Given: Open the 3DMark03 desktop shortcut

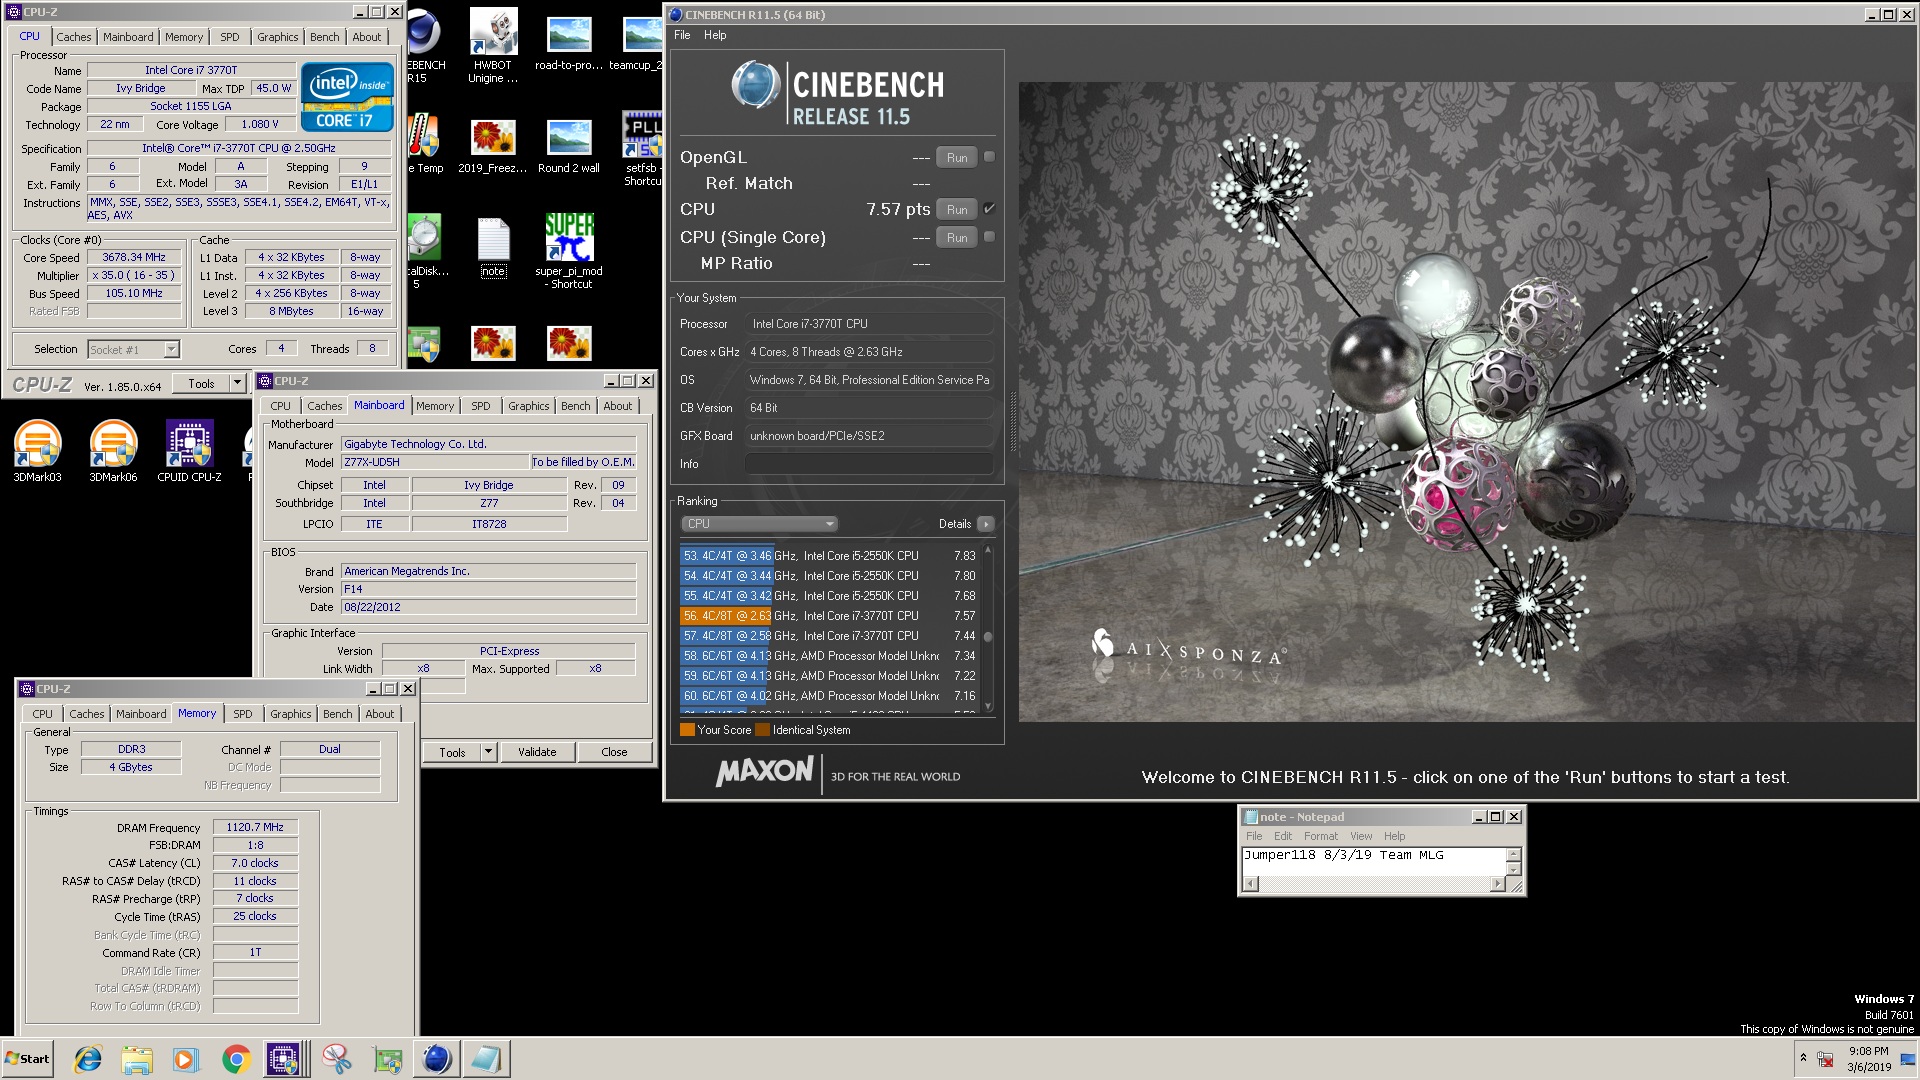Looking at the screenshot, I should coord(37,451).
